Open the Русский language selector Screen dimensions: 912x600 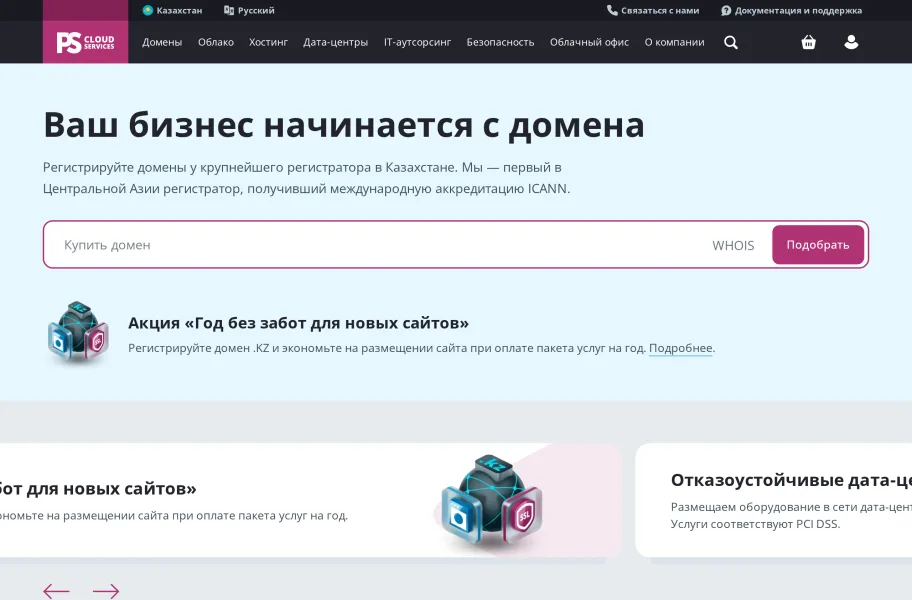coord(249,10)
